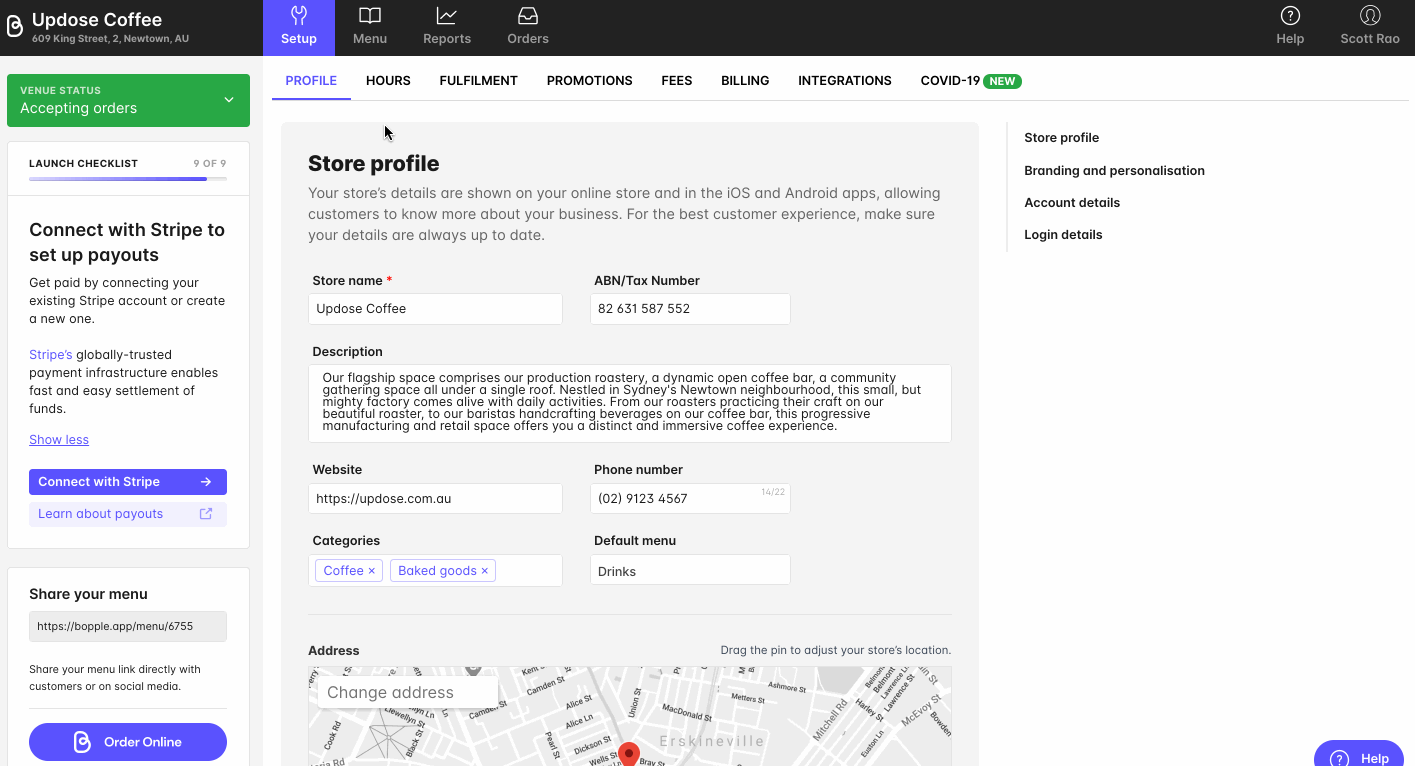Viewport: 1415px width, 766px height.
Task: Jump to Account details section
Action: coord(1072,203)
